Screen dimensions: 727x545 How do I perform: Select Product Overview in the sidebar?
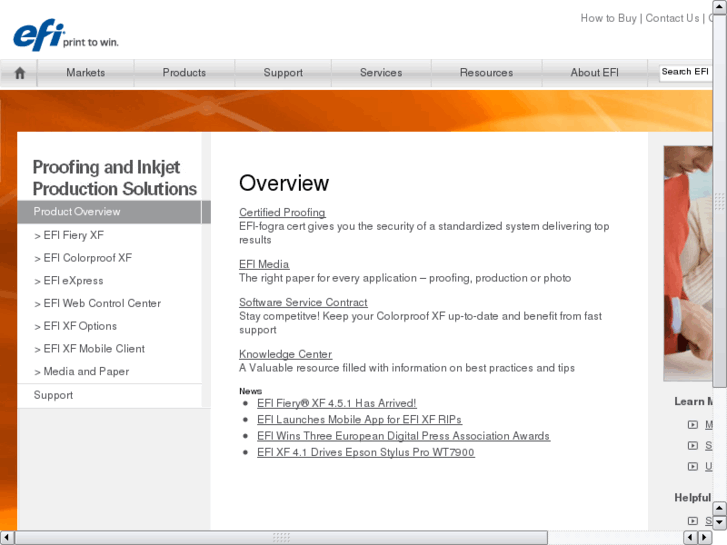[77, 212]
